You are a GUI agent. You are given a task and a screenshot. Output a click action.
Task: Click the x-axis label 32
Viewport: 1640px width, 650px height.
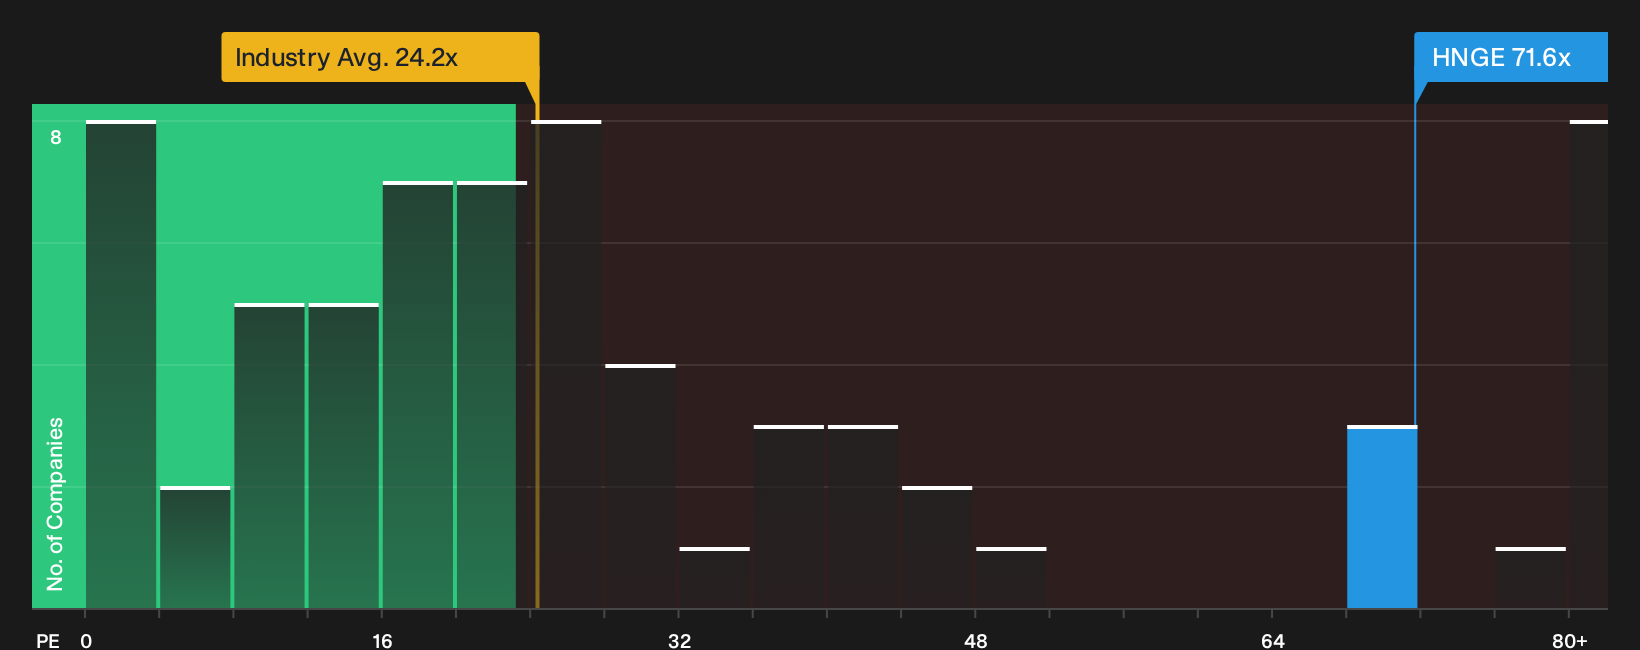pyautogui.click(x=679, y=640)
